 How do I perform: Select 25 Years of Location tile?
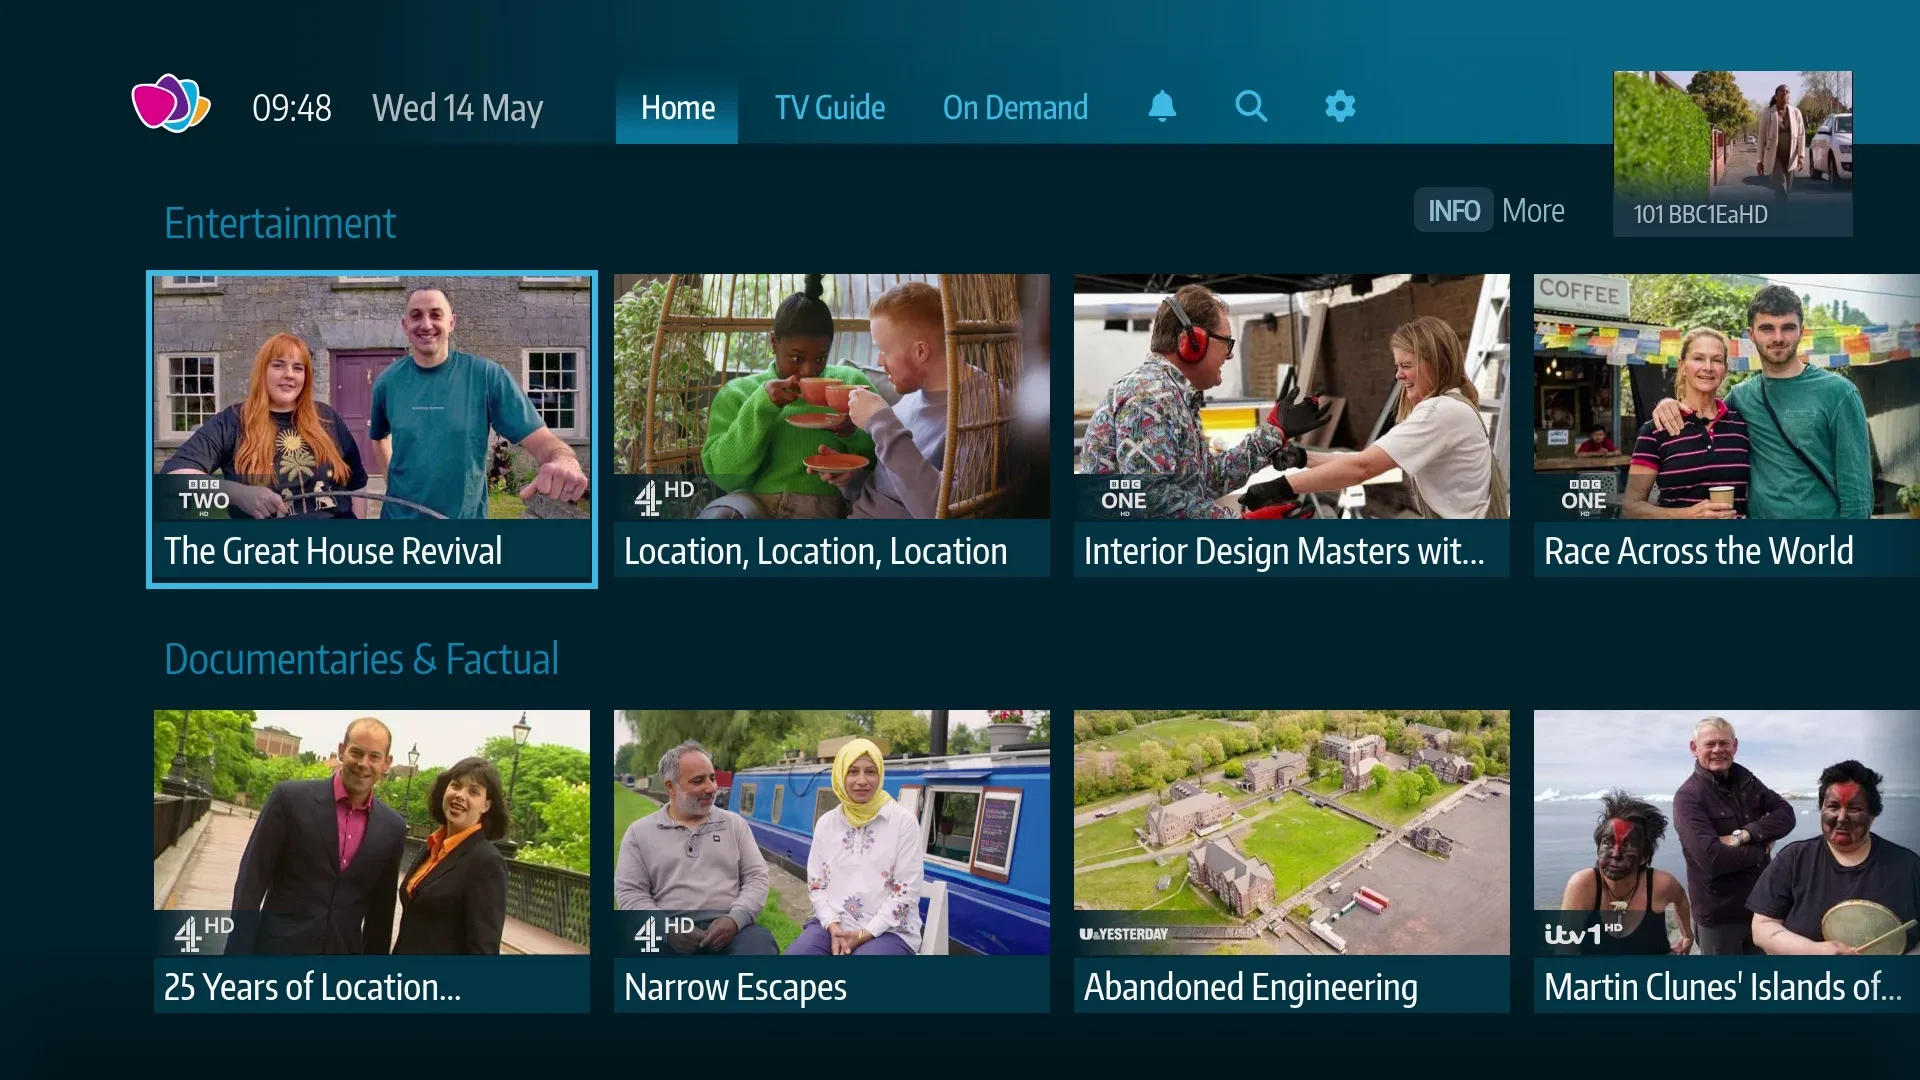371,862
